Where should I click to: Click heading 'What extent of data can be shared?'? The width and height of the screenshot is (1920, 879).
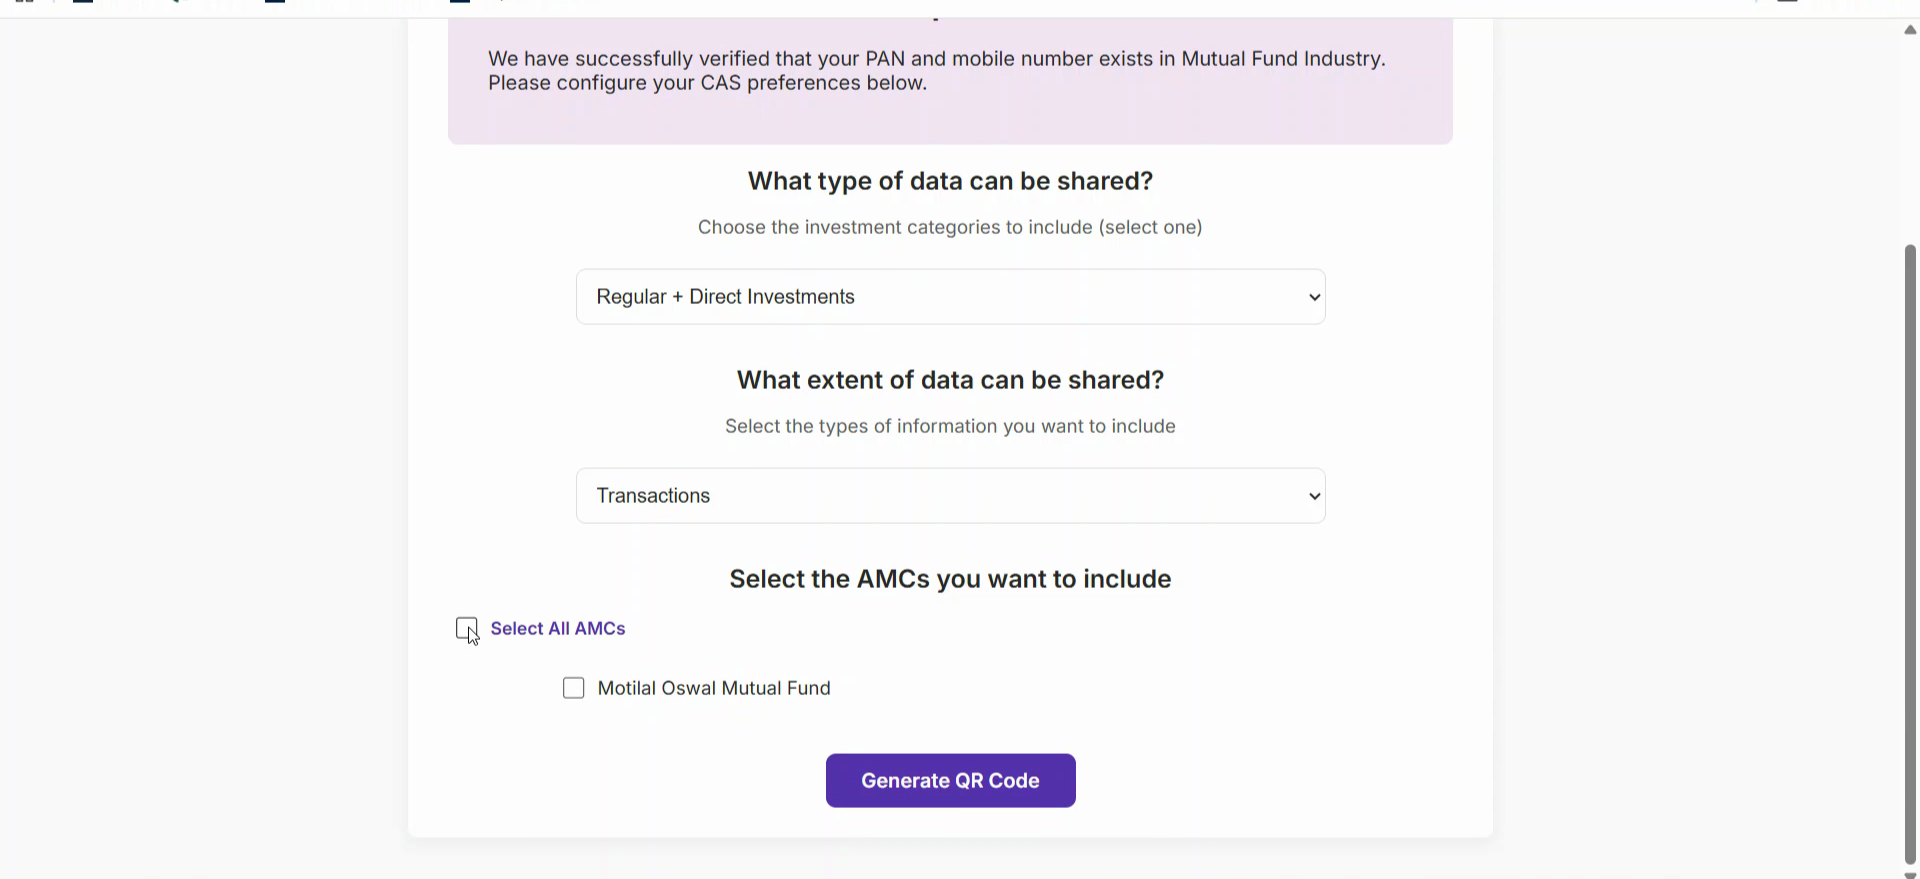tap(950, 380)
